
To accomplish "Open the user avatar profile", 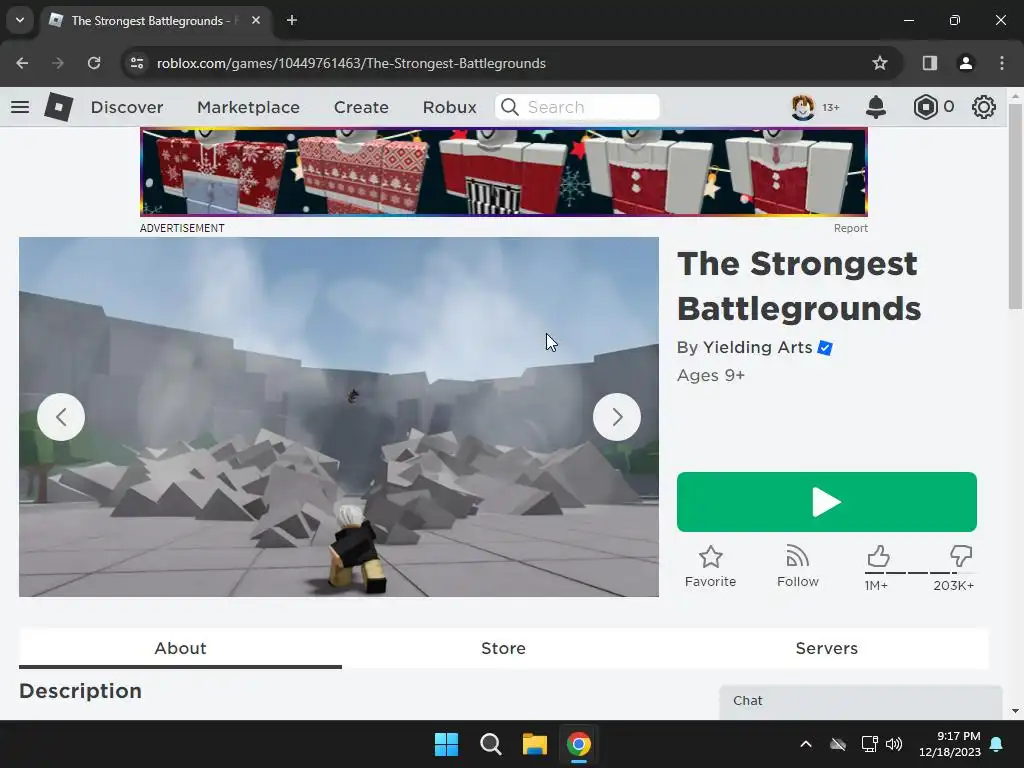I will click(x=803, y=107).
